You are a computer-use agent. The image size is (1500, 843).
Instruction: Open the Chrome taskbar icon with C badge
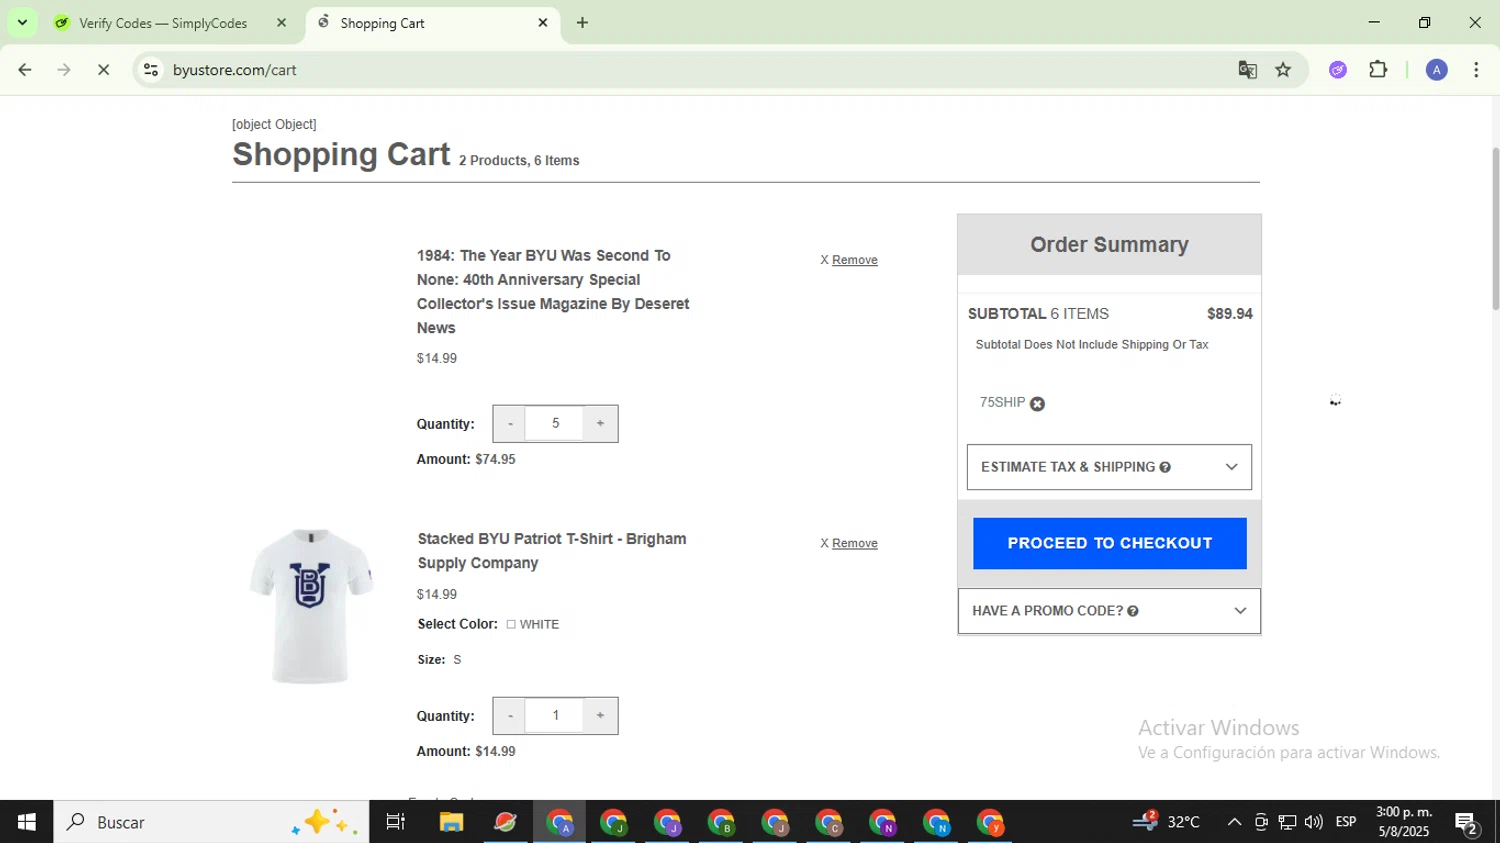point(829,822)
